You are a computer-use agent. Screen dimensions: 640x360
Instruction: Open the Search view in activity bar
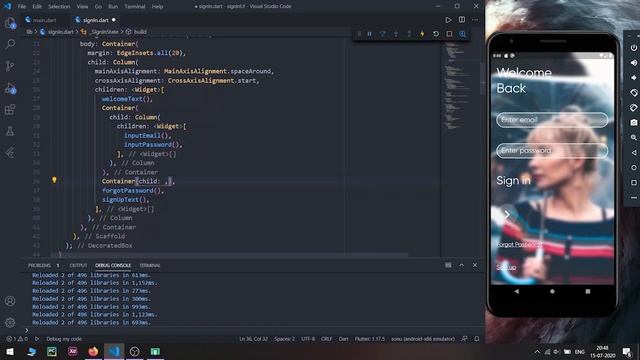10,44
